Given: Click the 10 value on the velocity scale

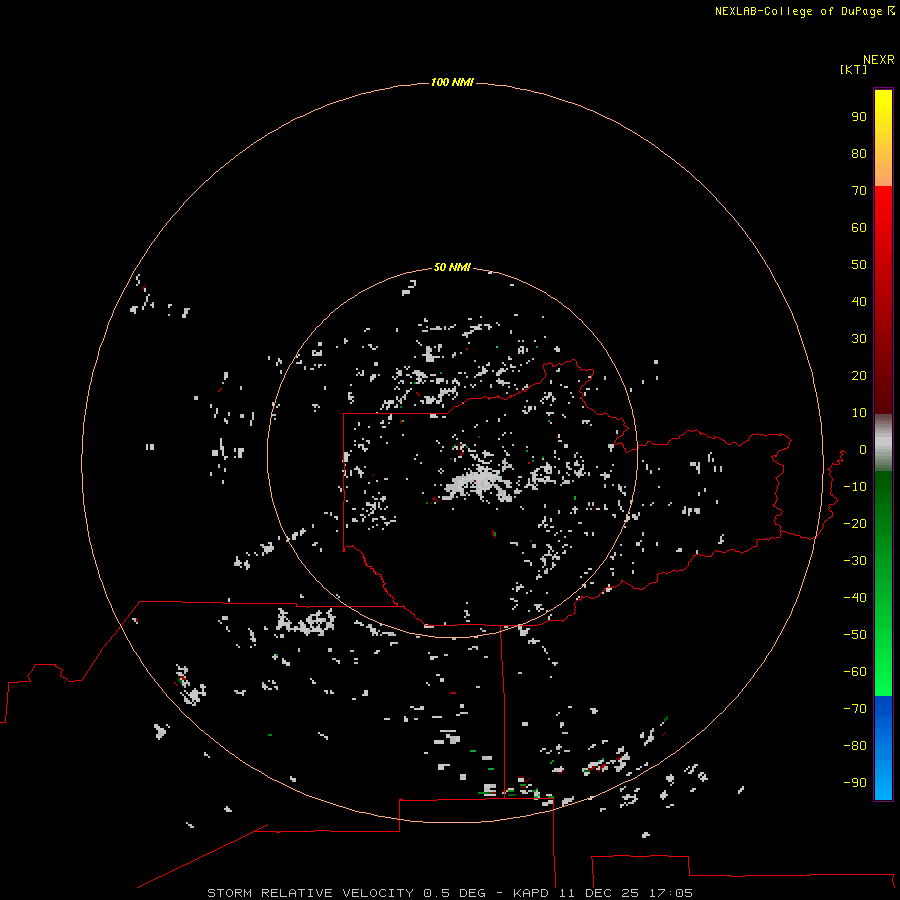Looking at the screenshot, I should pos(859,413).
